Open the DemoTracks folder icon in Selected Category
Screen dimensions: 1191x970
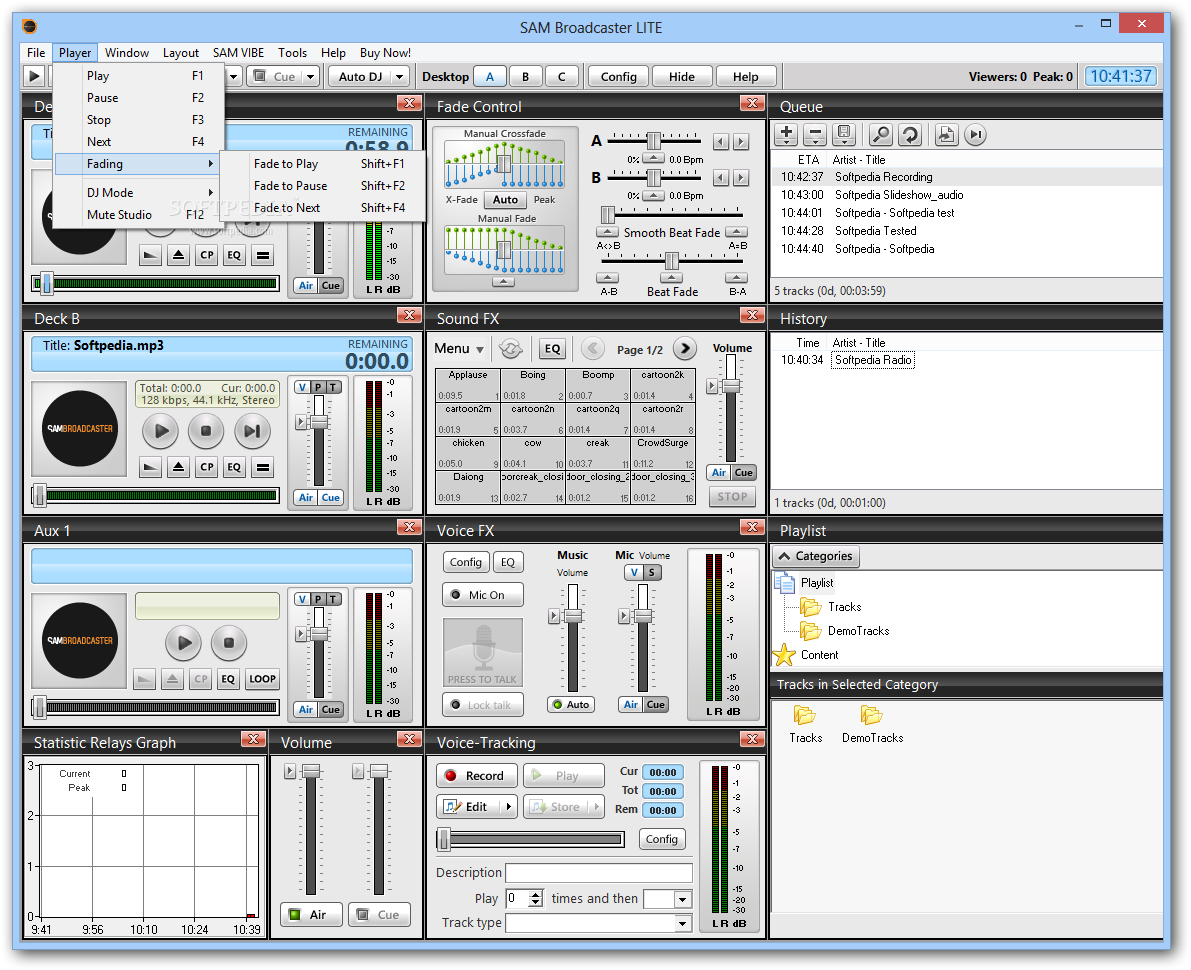(872, 716)
